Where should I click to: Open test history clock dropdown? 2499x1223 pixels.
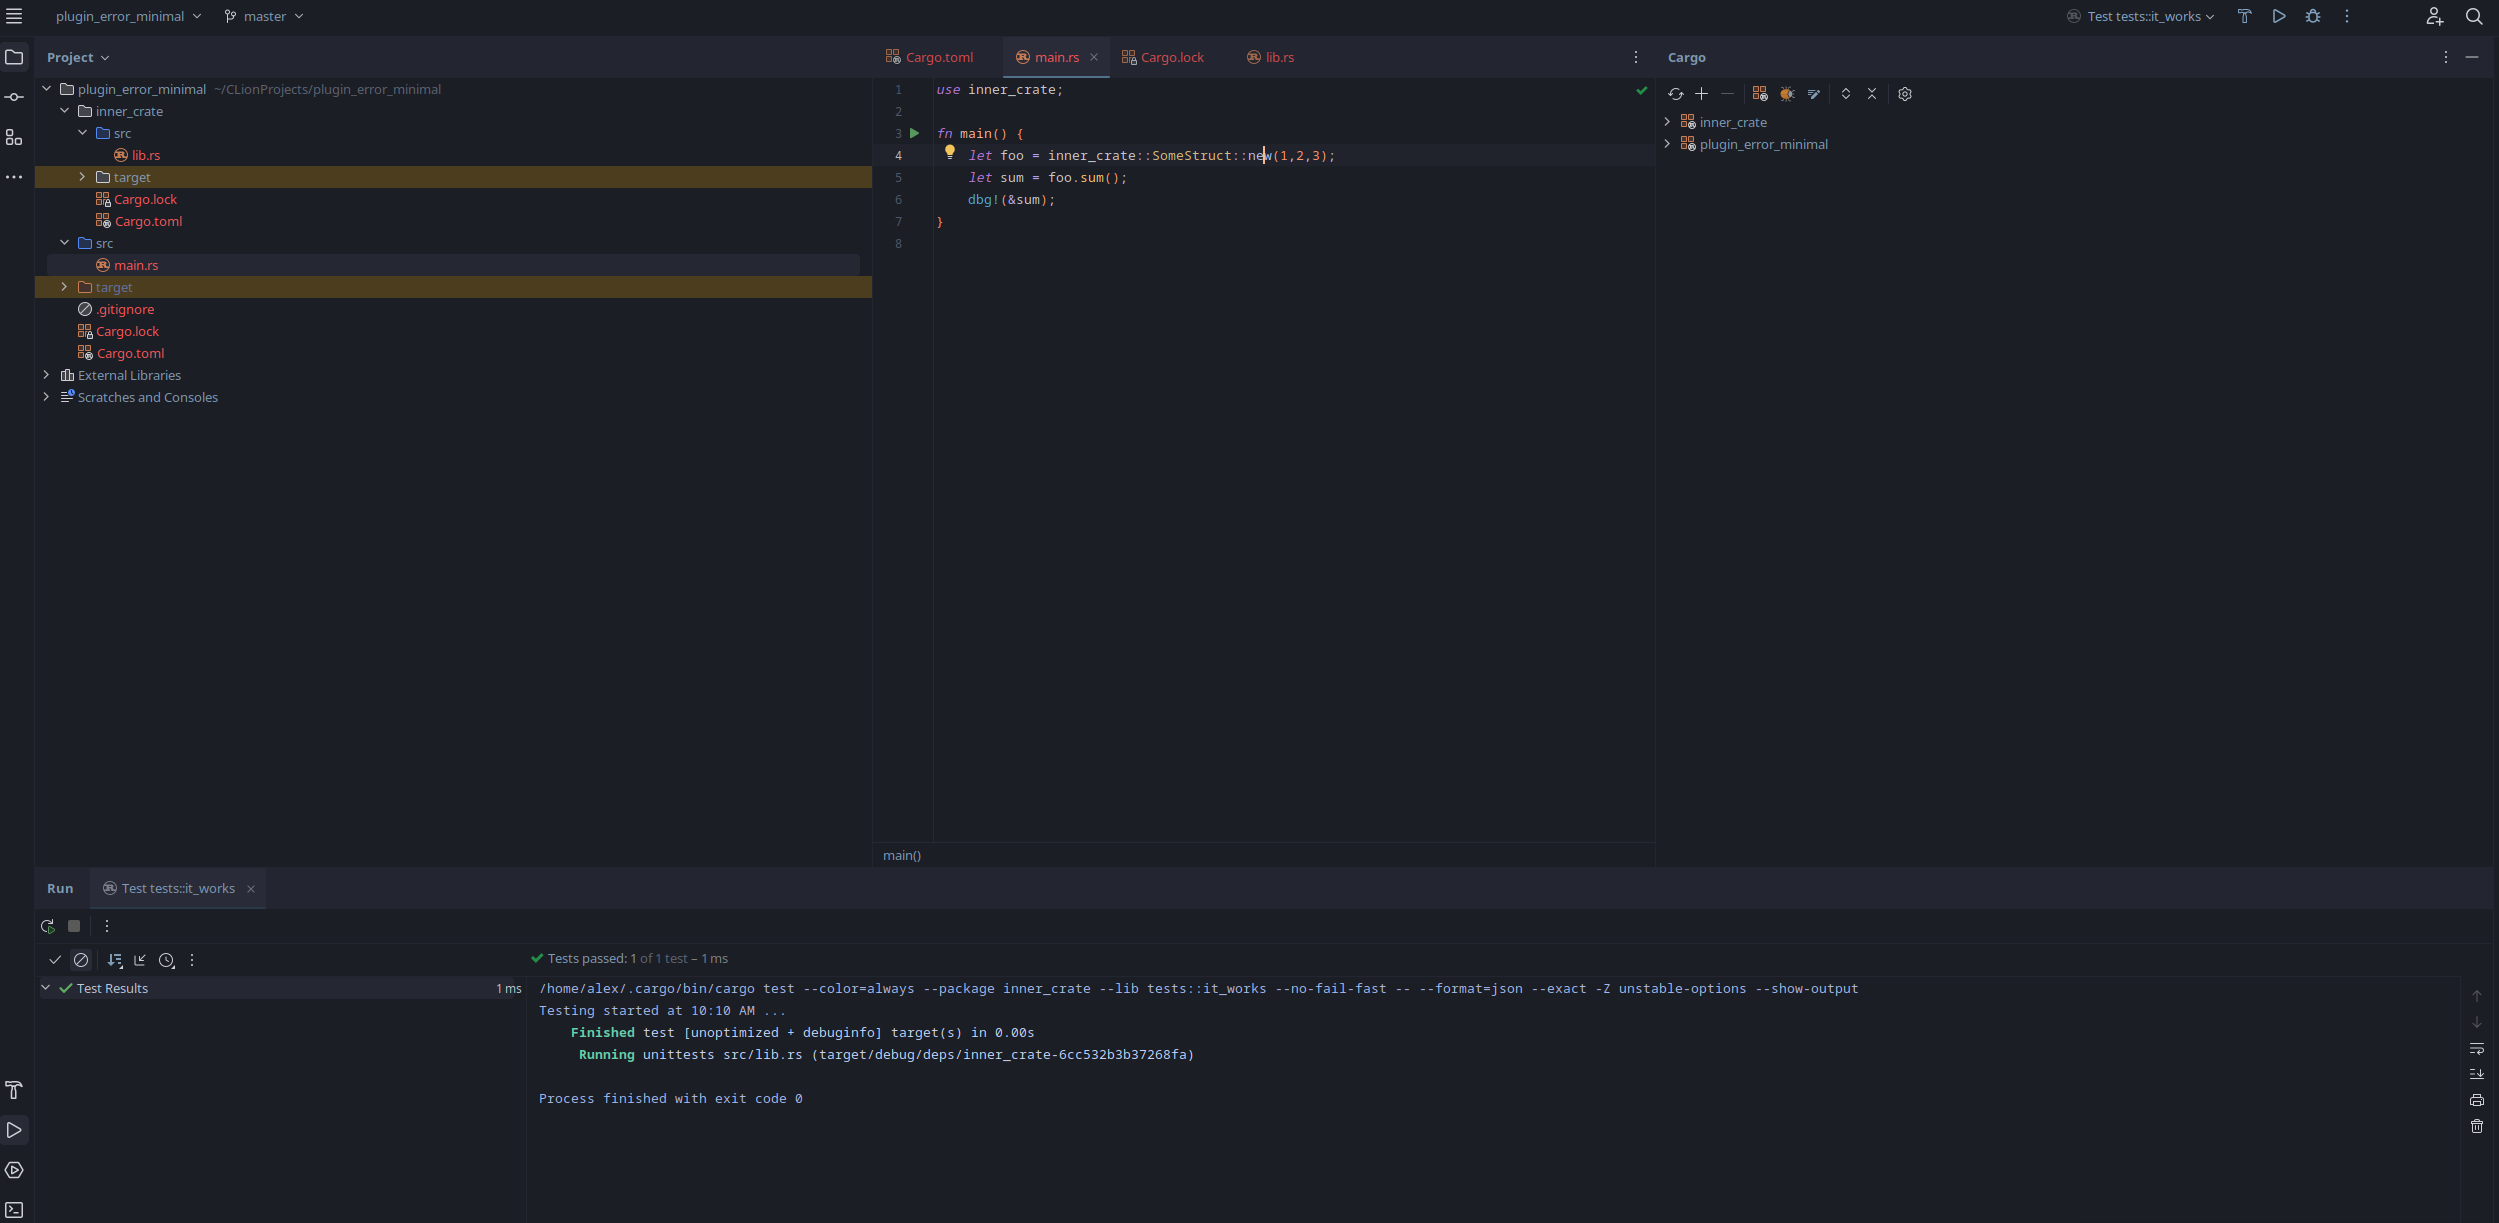167,960
